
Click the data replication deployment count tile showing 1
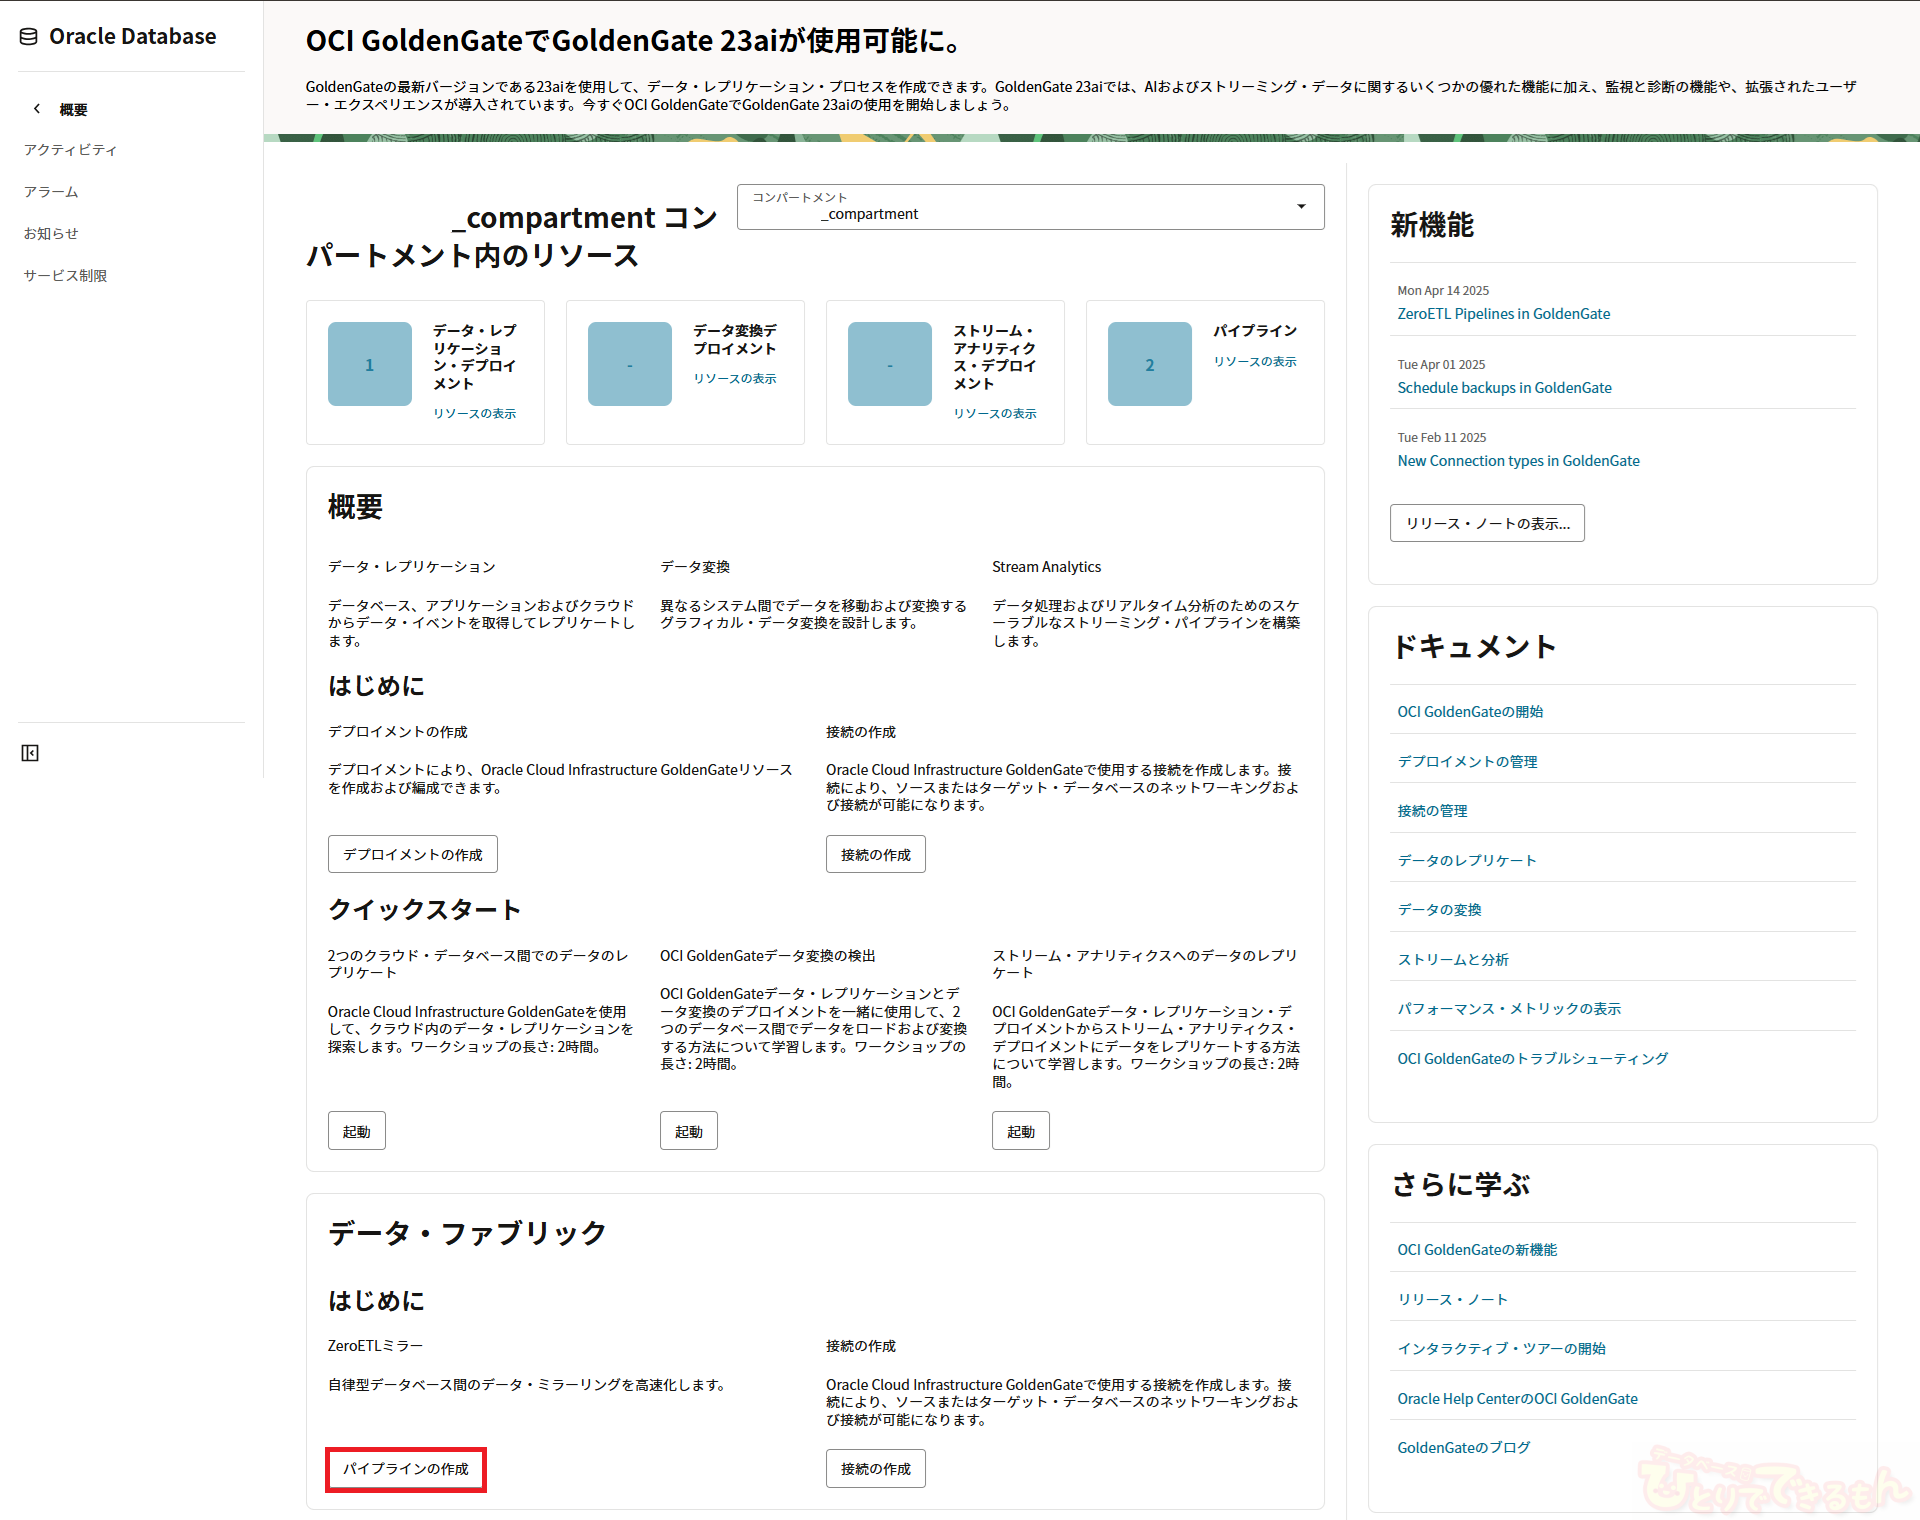click(370, 364)
